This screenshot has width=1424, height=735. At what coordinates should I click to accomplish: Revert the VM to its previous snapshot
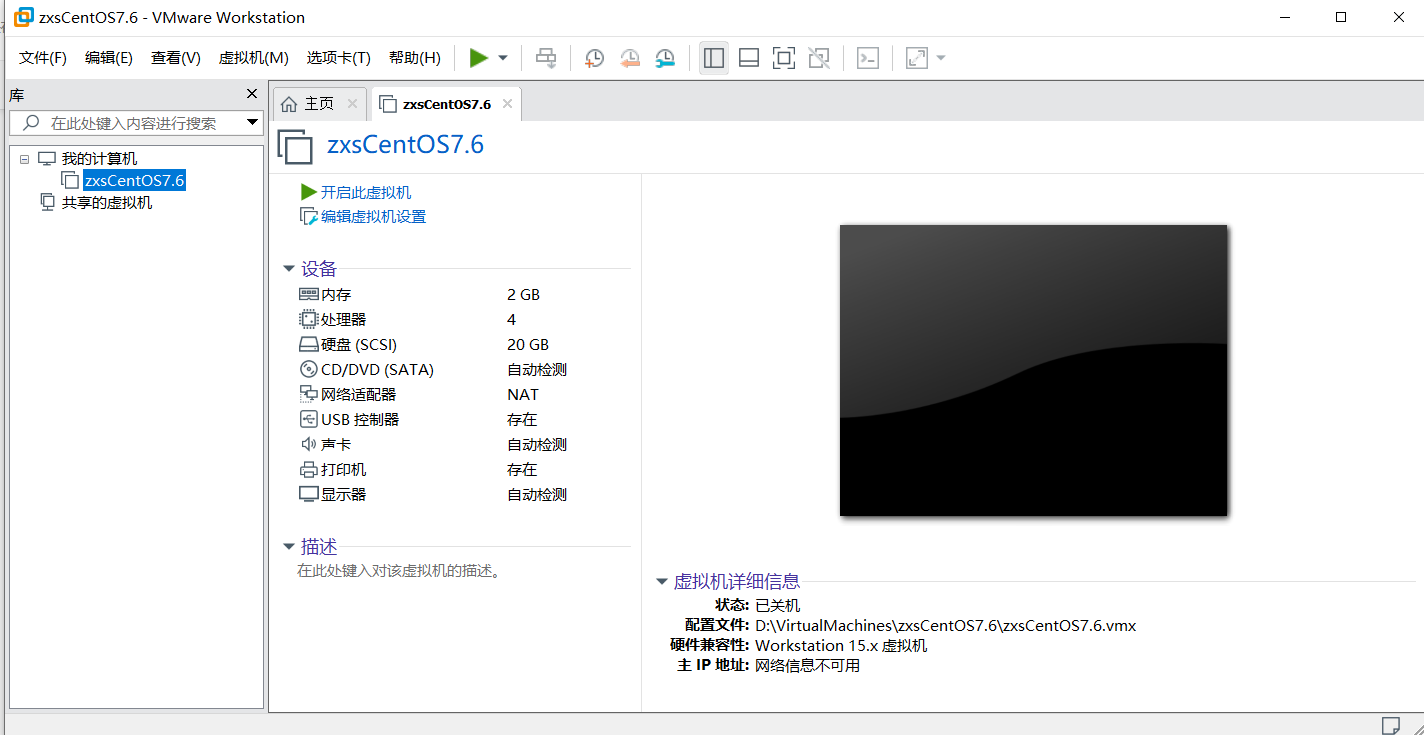point(630,58)
